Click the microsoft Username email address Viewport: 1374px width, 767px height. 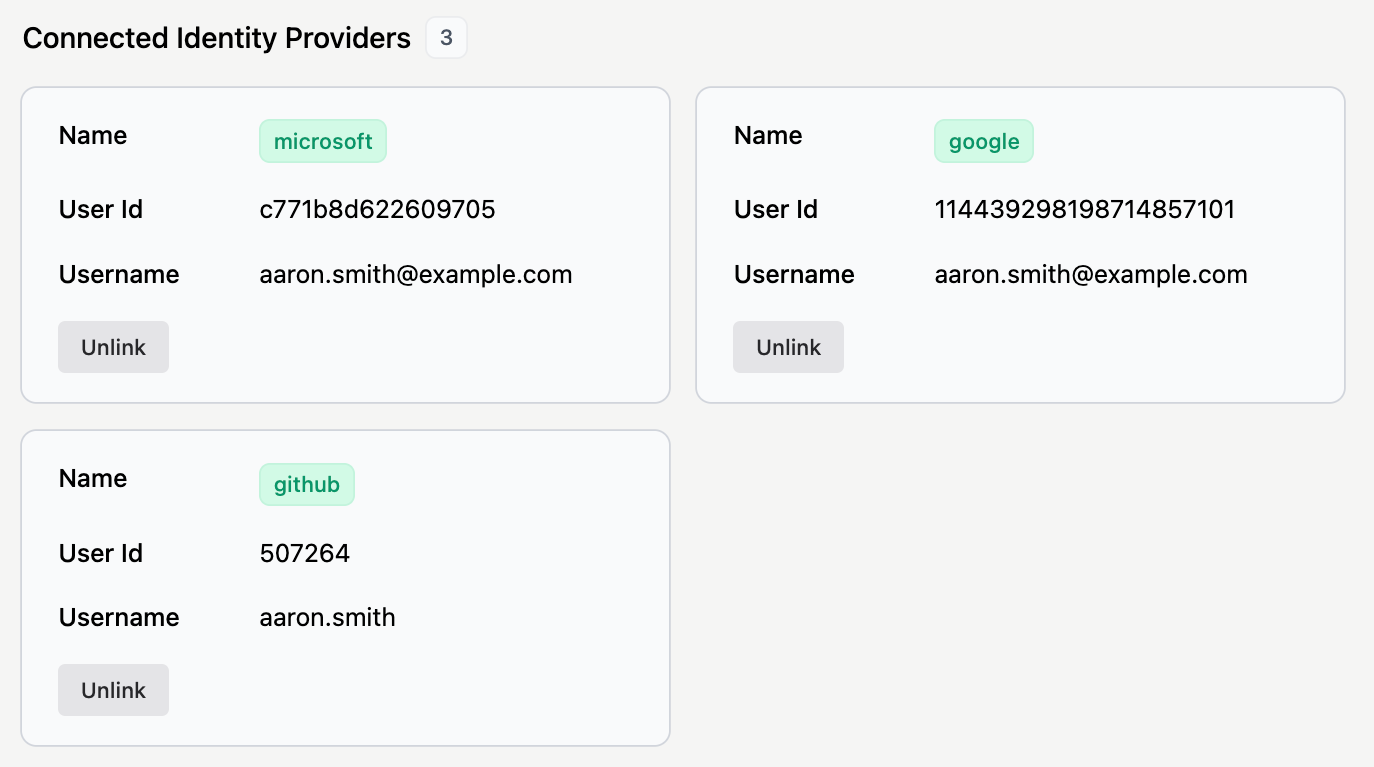click(416, 274)
